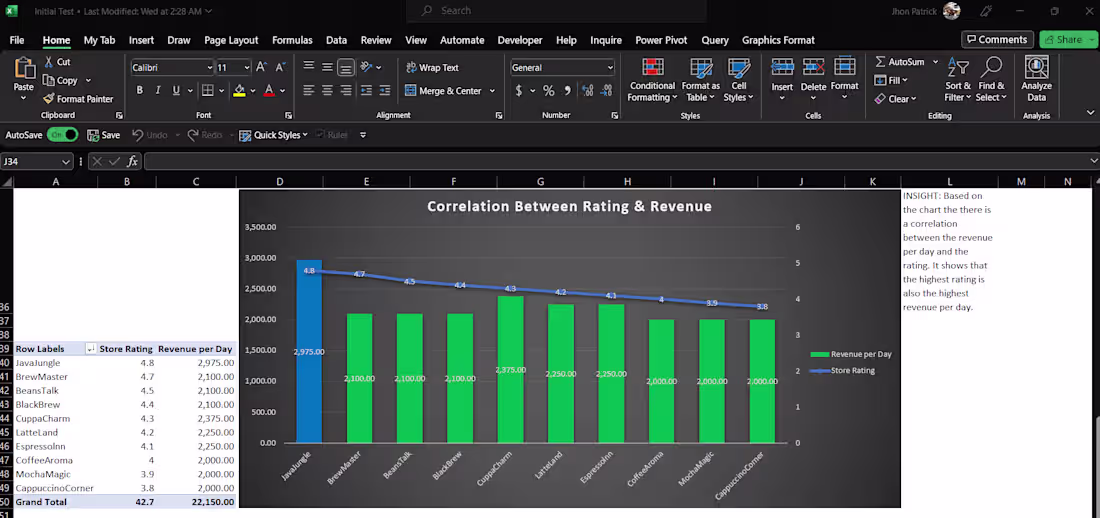The image size is (1100, 518).
Task: Toggle Italic formatting
Action: coord(157,91)
